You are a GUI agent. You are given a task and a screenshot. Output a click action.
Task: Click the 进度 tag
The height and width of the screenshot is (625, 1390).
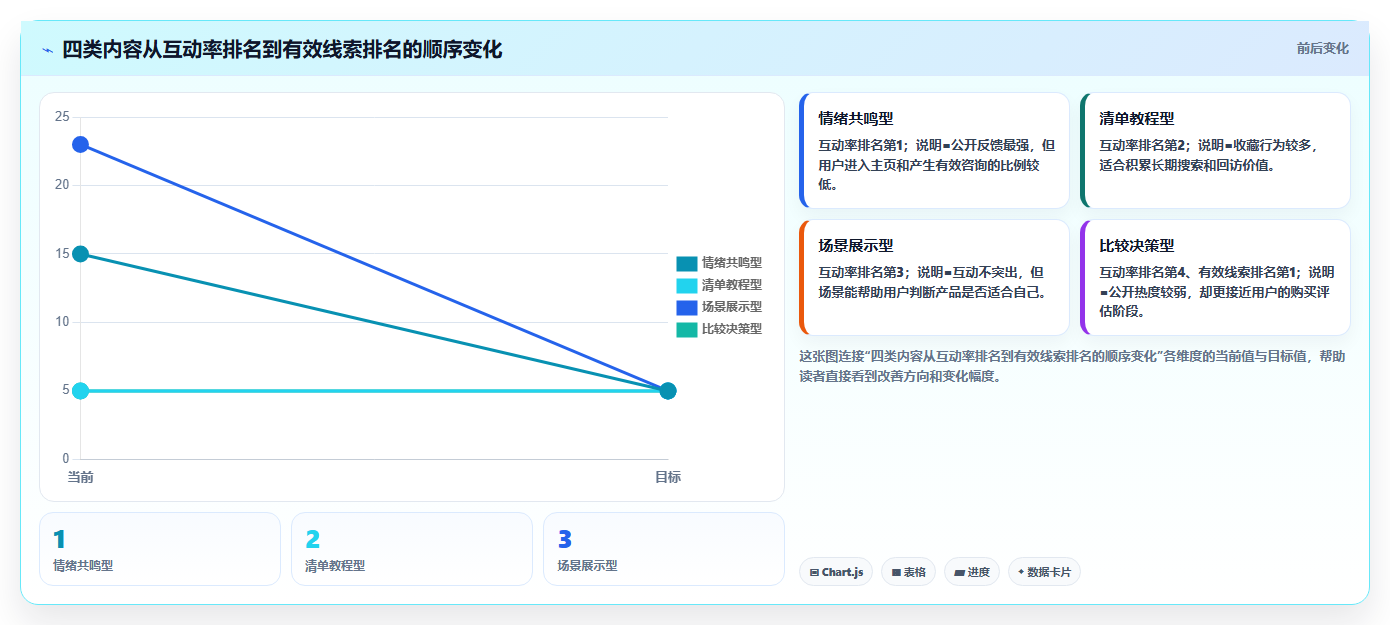coord(972,572)
